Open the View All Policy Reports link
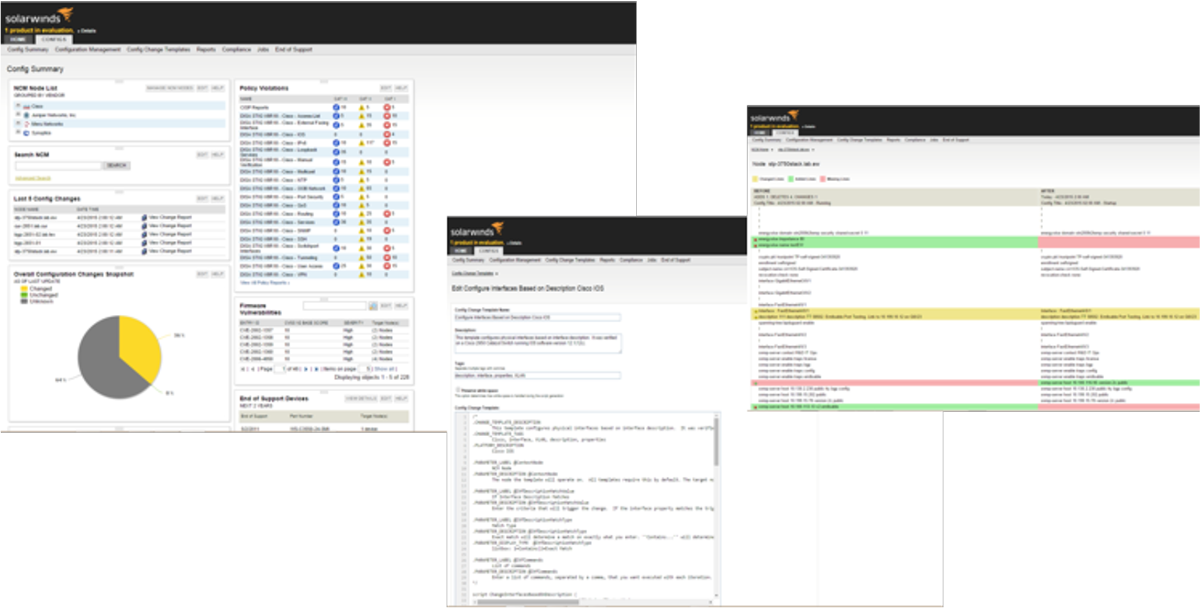Image resolution: width=1200 pixels, height=610 pixels. tap(264, 283)
